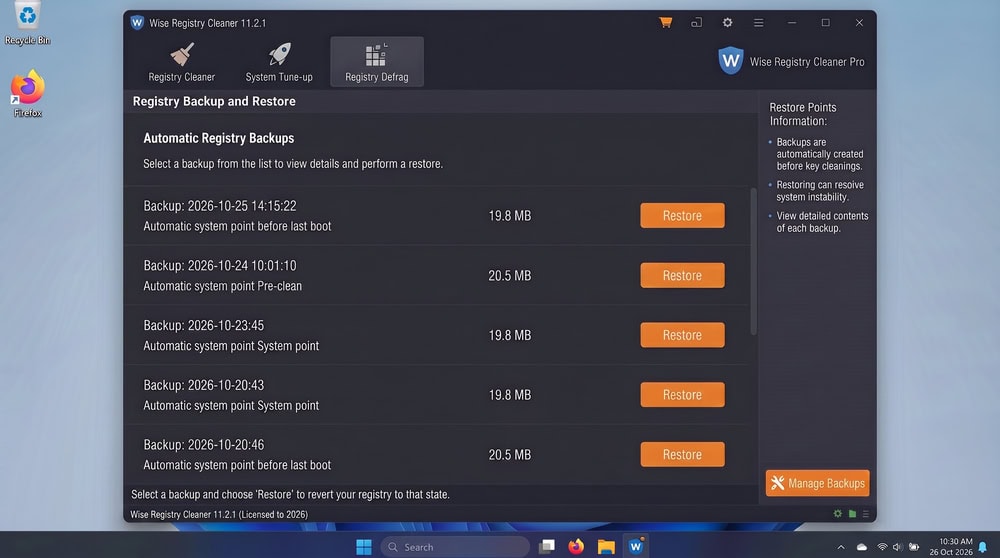The height and width of the screenshot is (558, 1000).
Task: Switch to System Tune-up tab
Action: coord(279,62)
